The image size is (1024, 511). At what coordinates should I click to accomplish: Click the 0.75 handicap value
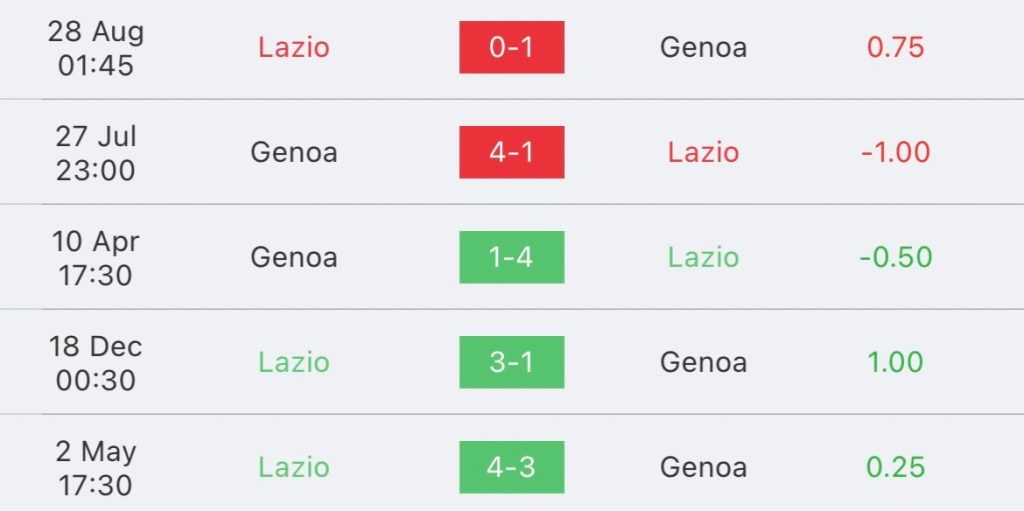coord(895,47)
